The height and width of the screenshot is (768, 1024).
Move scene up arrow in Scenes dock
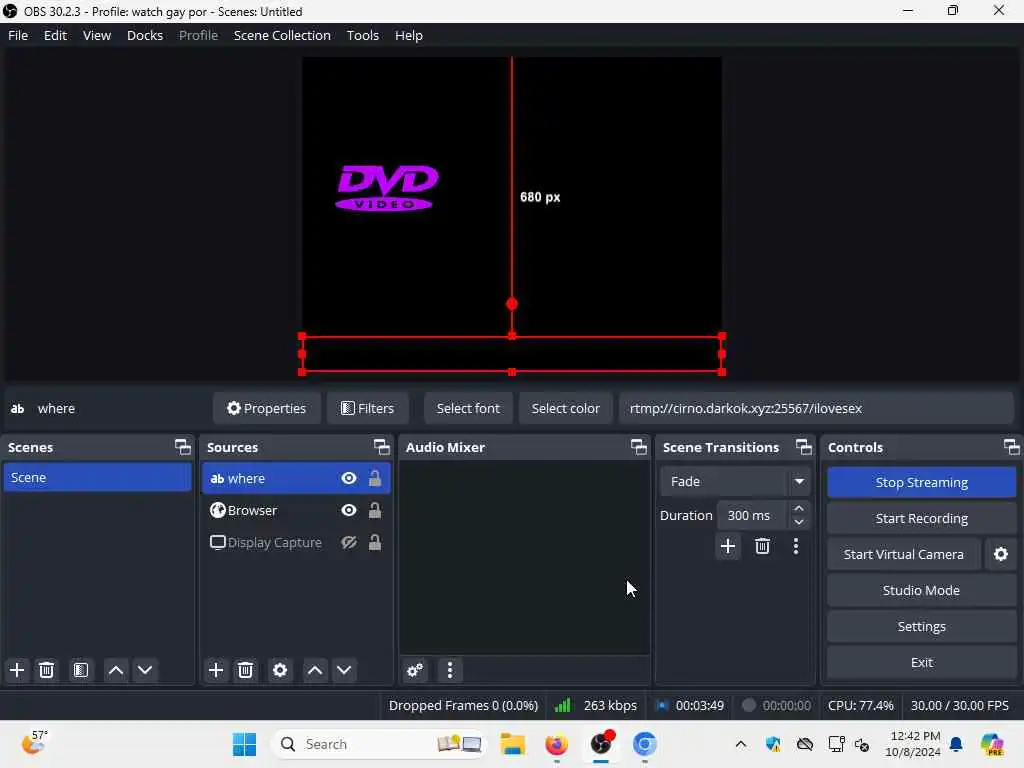pos(116,670)
